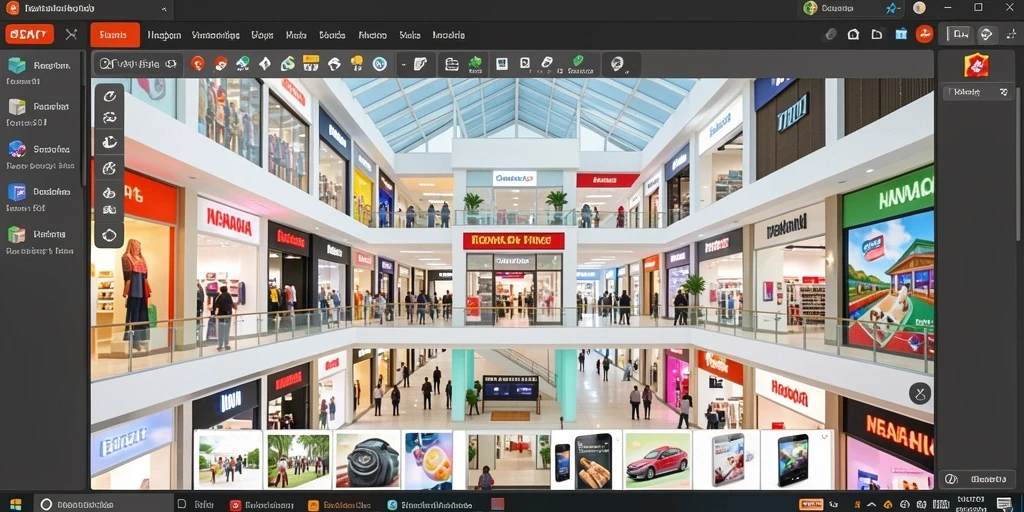The height and width of the screenshot is (512, 1024).
Task: Select the bottom tool in floating vertical palette
Action: coord(109,235)
